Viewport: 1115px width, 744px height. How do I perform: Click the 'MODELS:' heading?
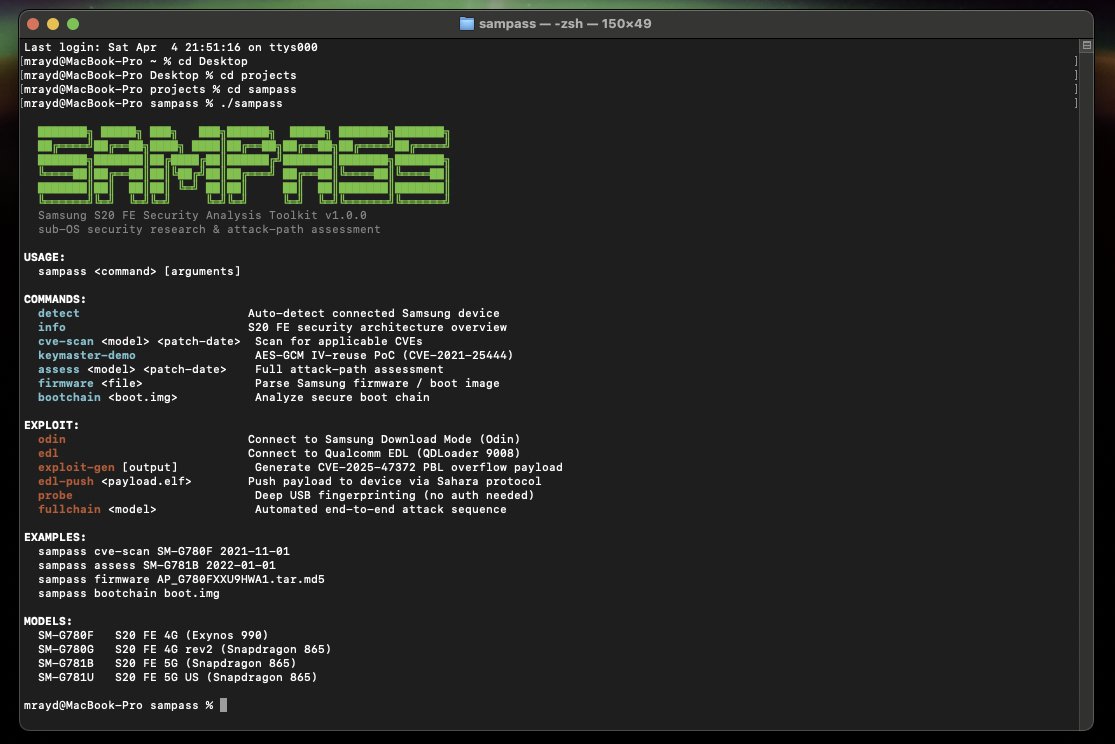[x=48, y=621]
